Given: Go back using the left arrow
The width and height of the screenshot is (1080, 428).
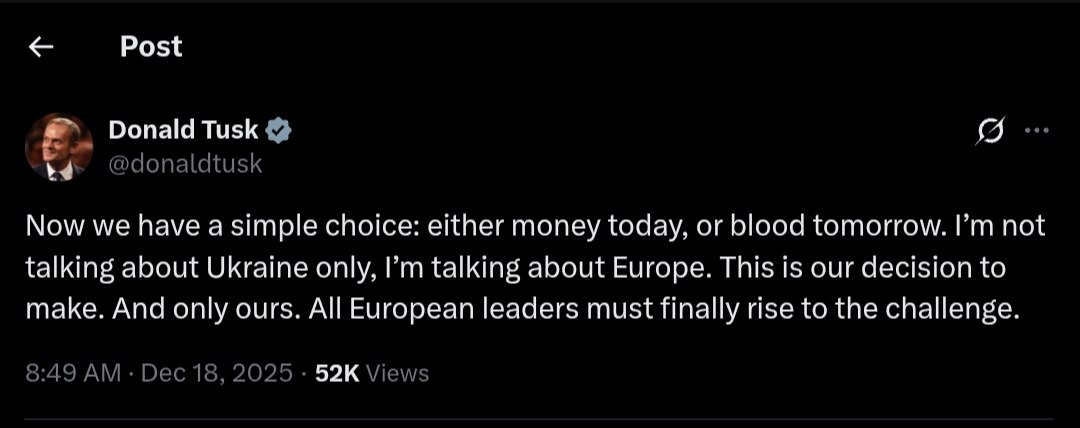Looking at the screenshot, I should click(x=41, y=47).
